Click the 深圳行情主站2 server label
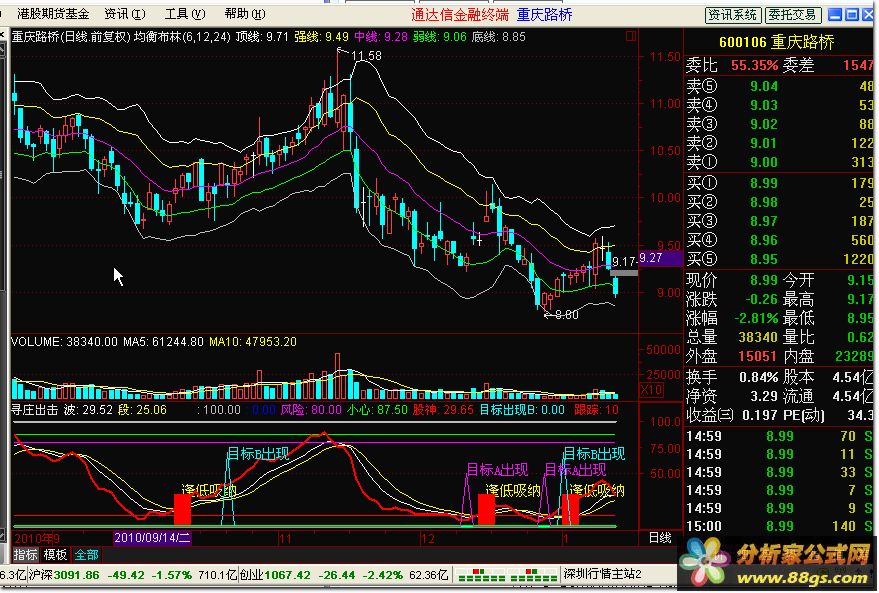 603,574
